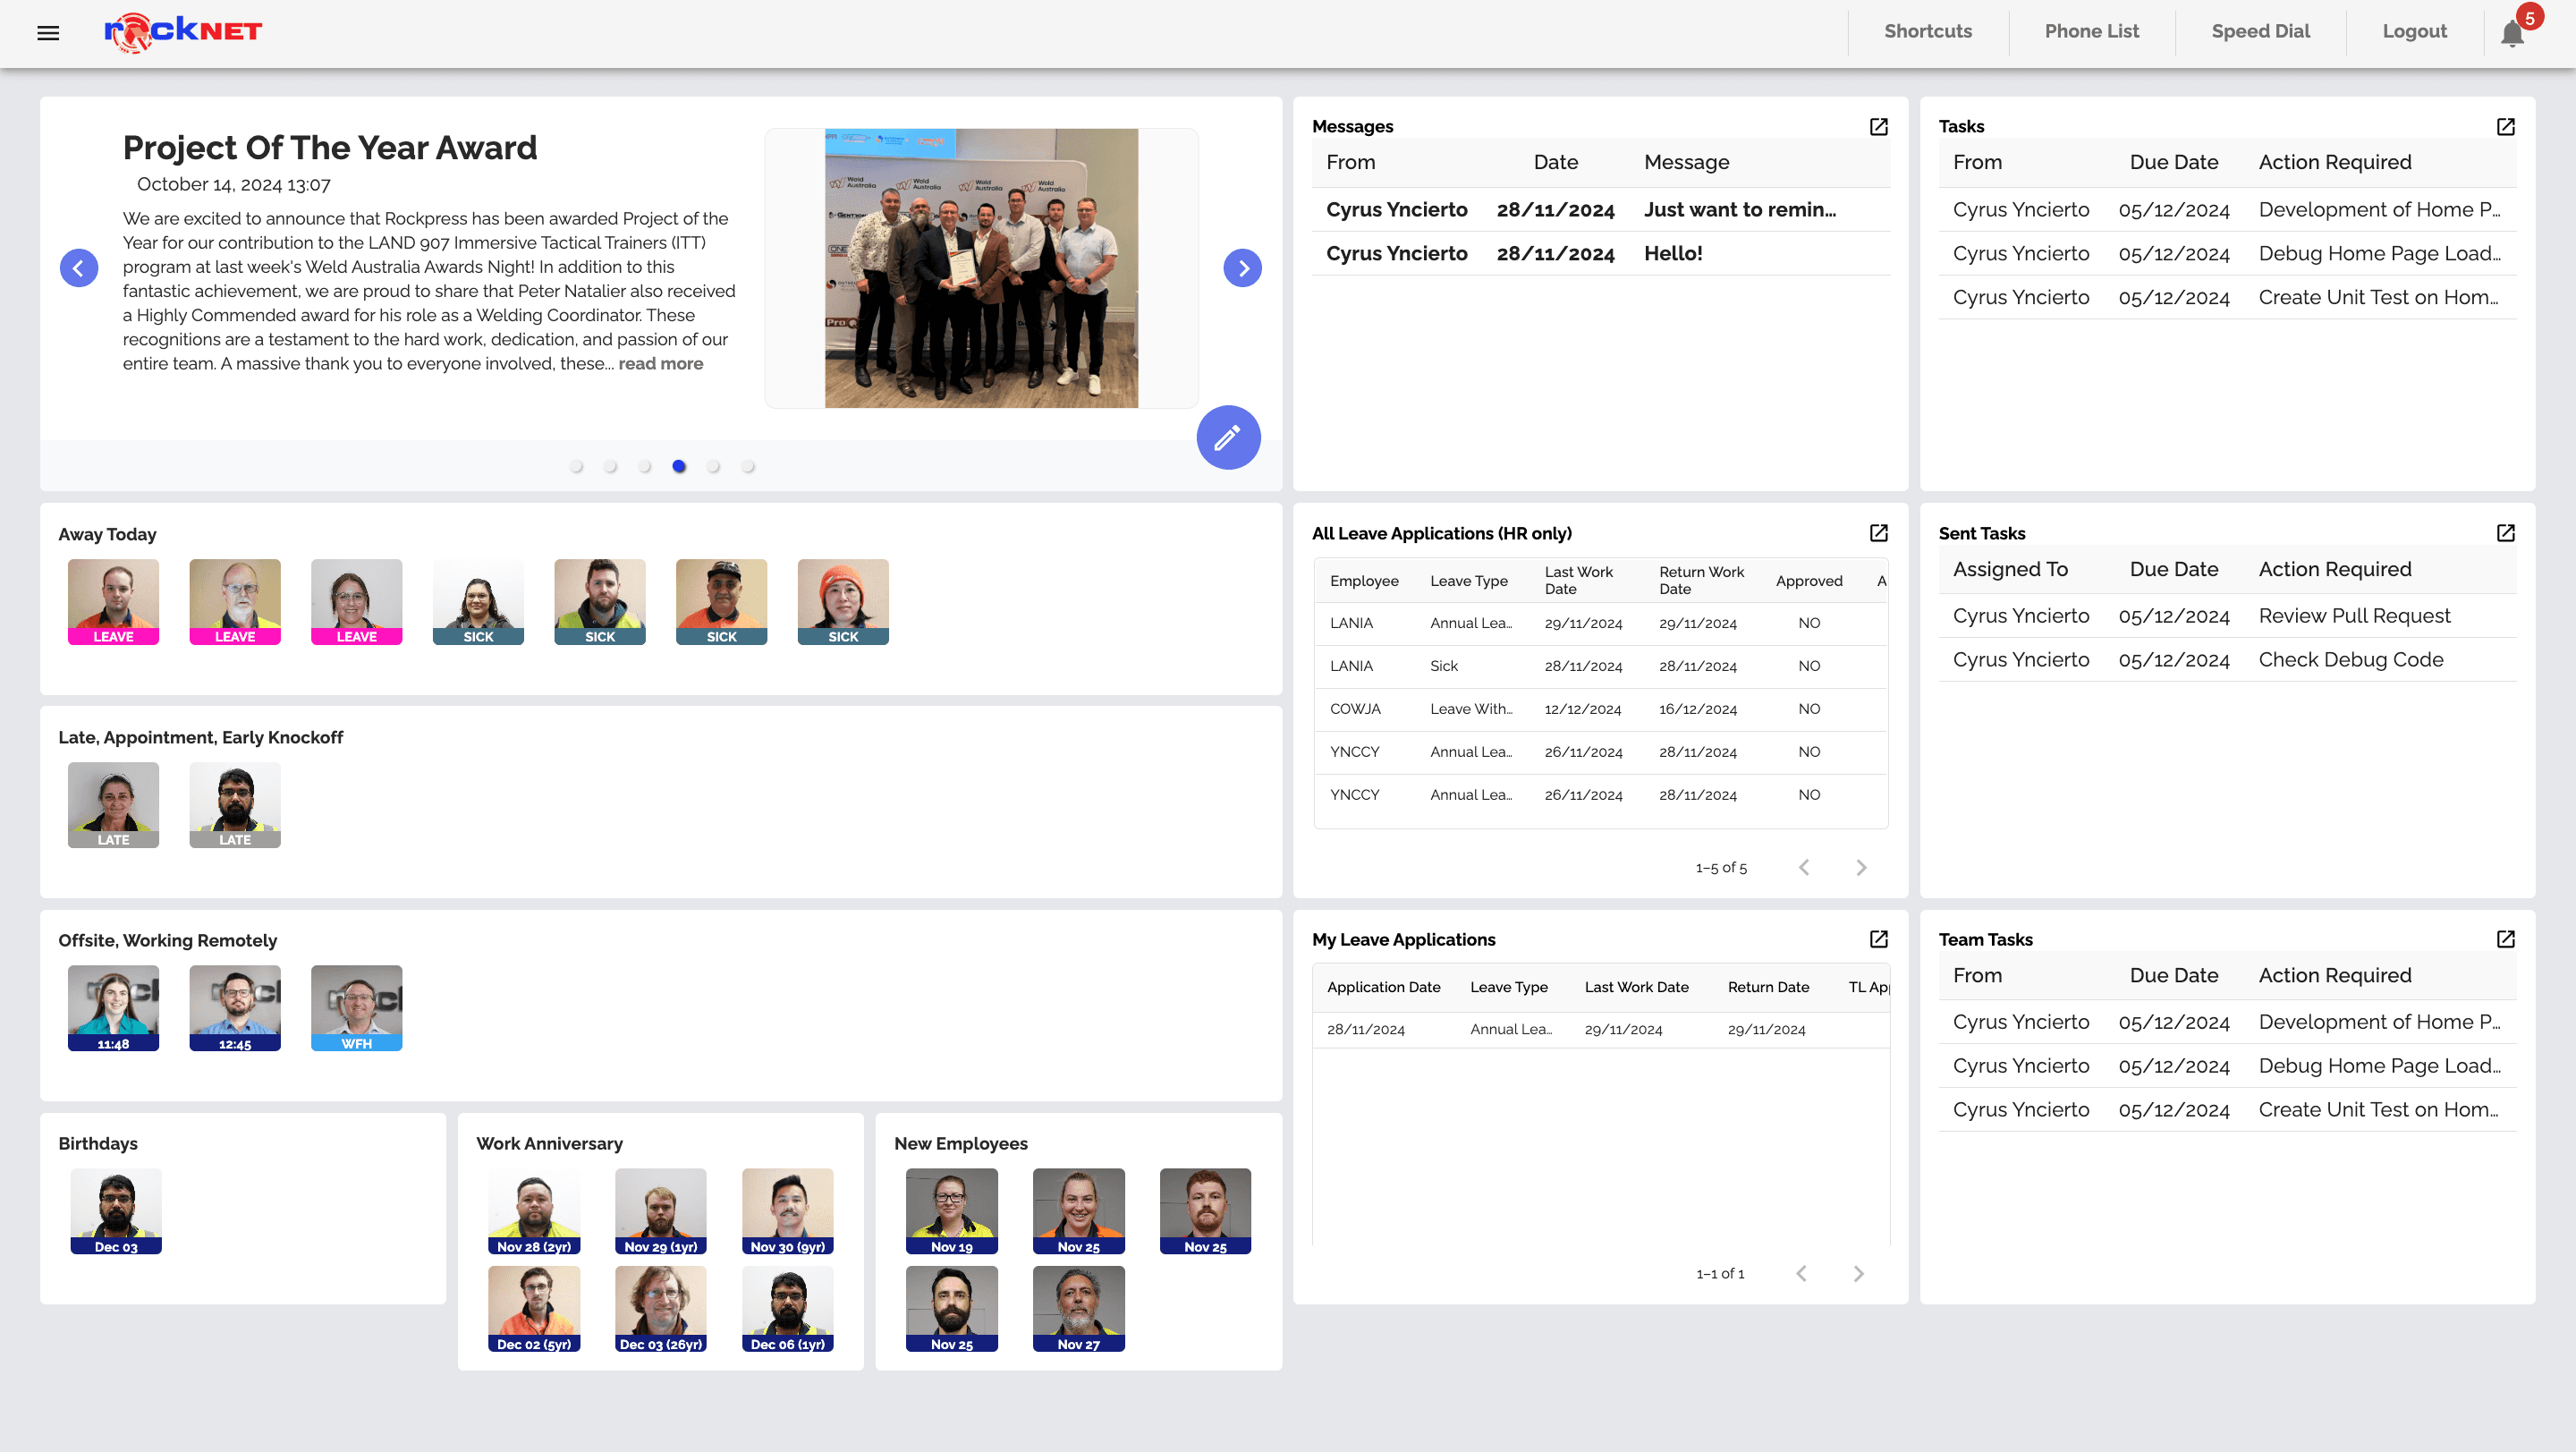Open sent task 'Check Debug Code'
The width and height of the screenshot is (2576, 1452).
[x=2227, y=660]
